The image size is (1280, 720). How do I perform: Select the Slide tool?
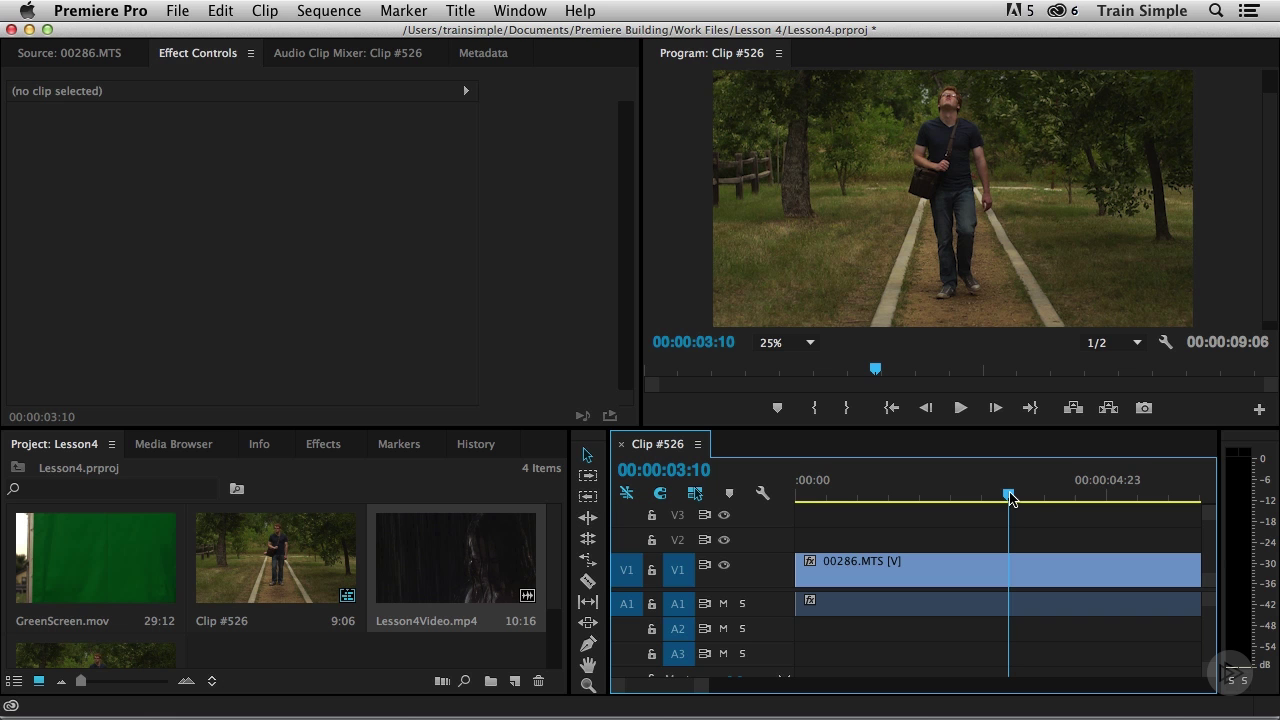pyautogui.click(x=588, y=623)
